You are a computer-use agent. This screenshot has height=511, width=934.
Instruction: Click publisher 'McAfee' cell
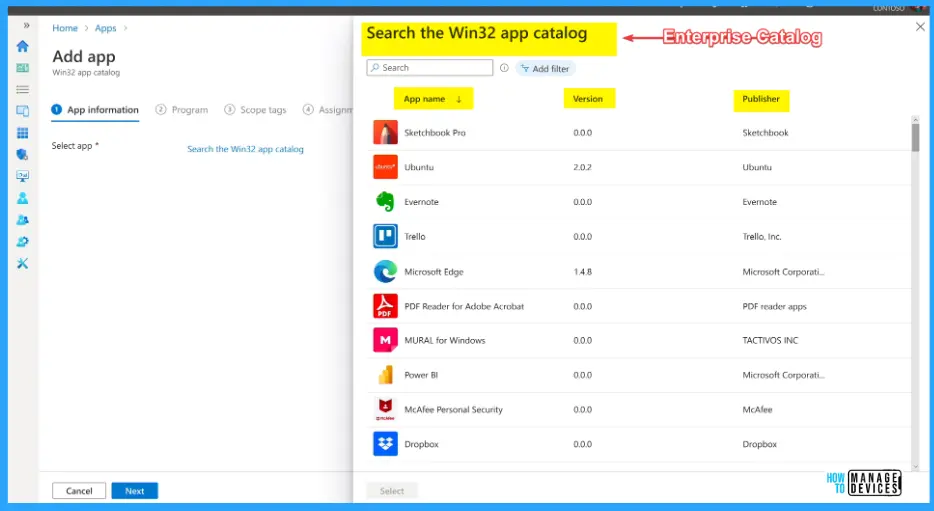click(x=757, y=410)
